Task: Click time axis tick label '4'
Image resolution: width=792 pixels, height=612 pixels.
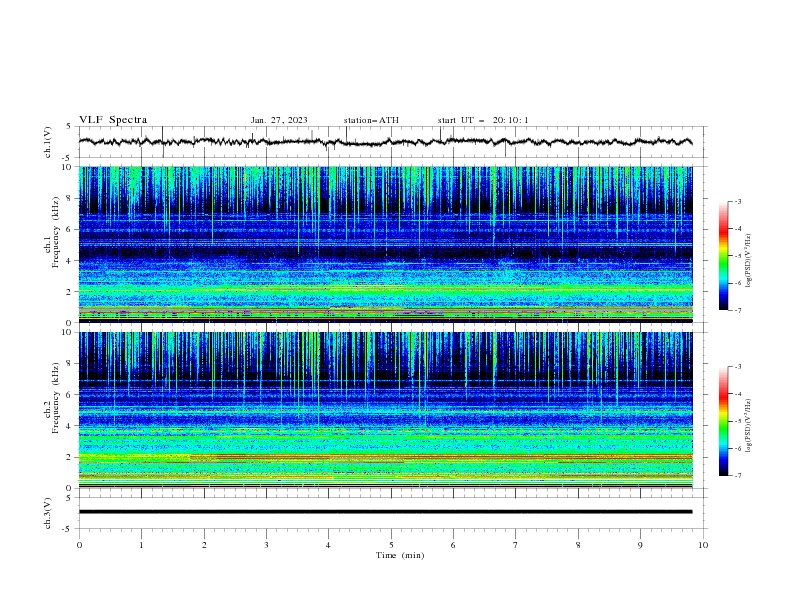Action: pos(328,545)
